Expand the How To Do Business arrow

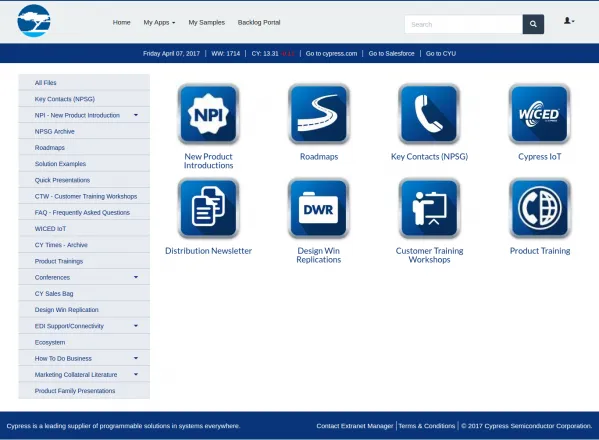coord(136,358)
